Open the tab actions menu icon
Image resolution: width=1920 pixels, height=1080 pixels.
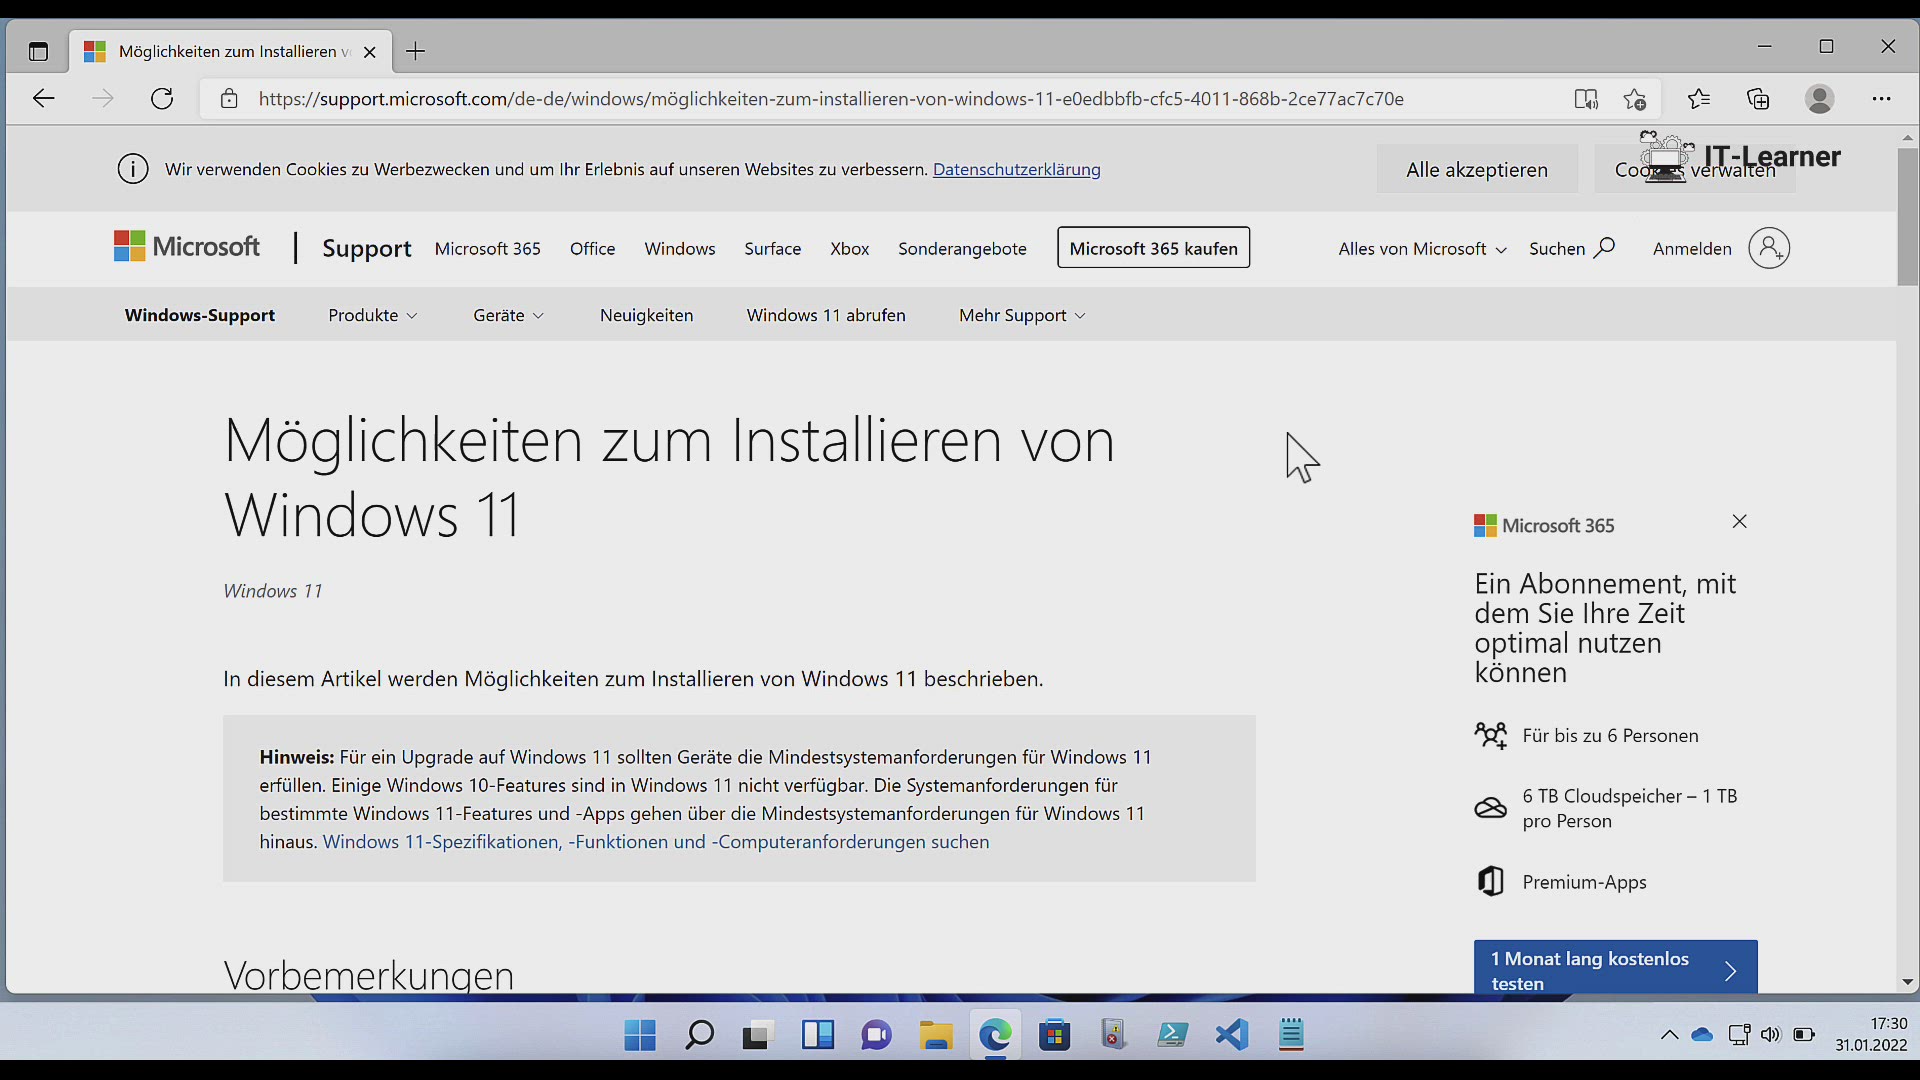pyautogui.click(x=38, y=52)
